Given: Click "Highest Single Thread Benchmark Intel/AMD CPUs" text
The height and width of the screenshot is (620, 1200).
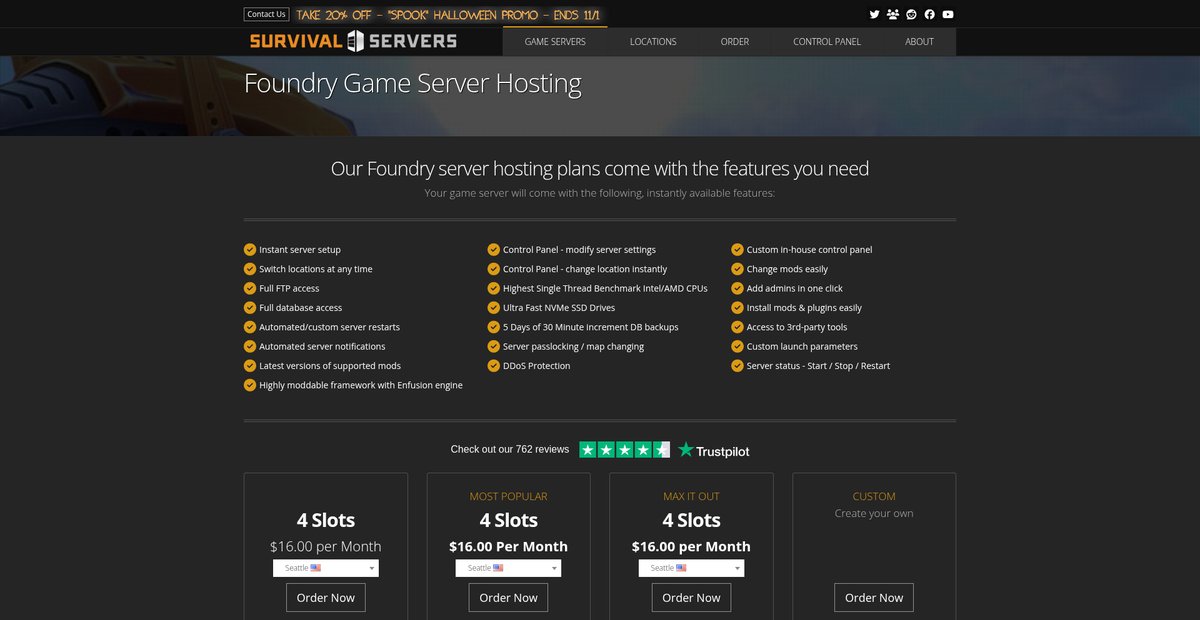Looking at the screenshot, I should click(x=605, y=288).
